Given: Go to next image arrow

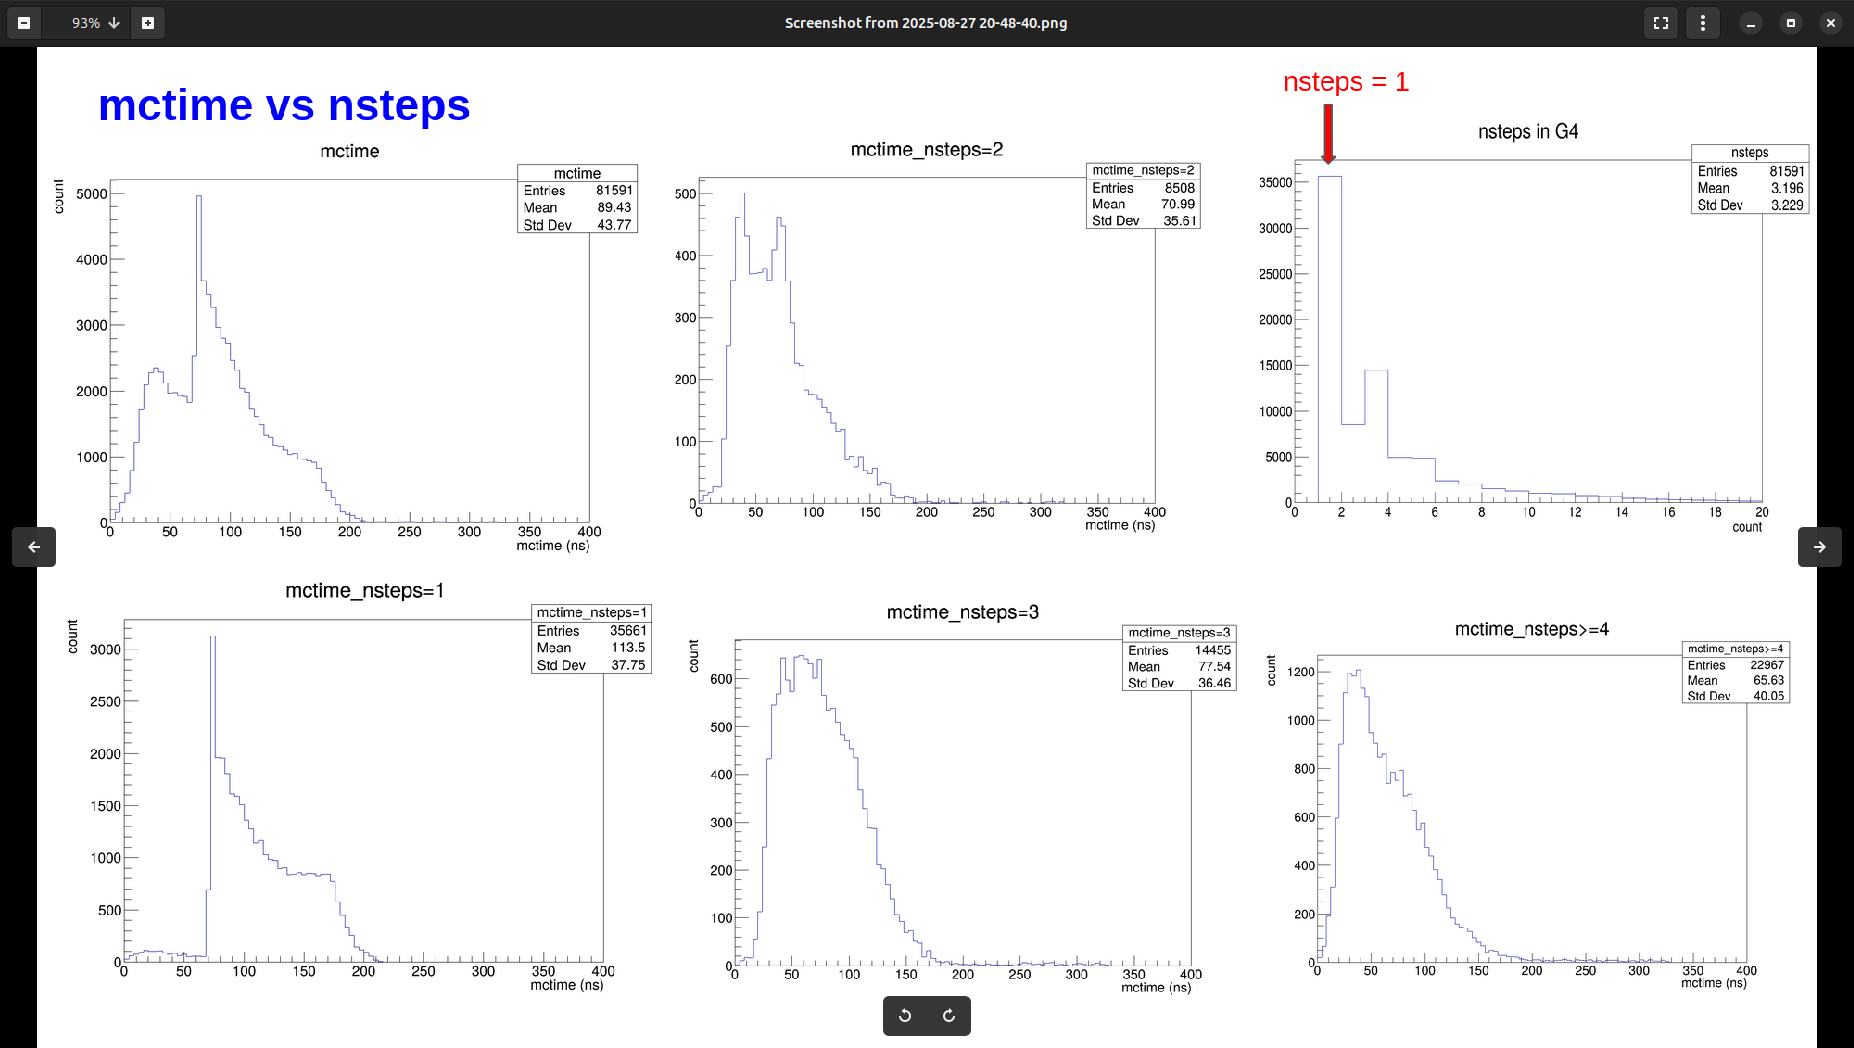Looking at the screenshot, I should pyautogui.click(x=1820, y=547).
